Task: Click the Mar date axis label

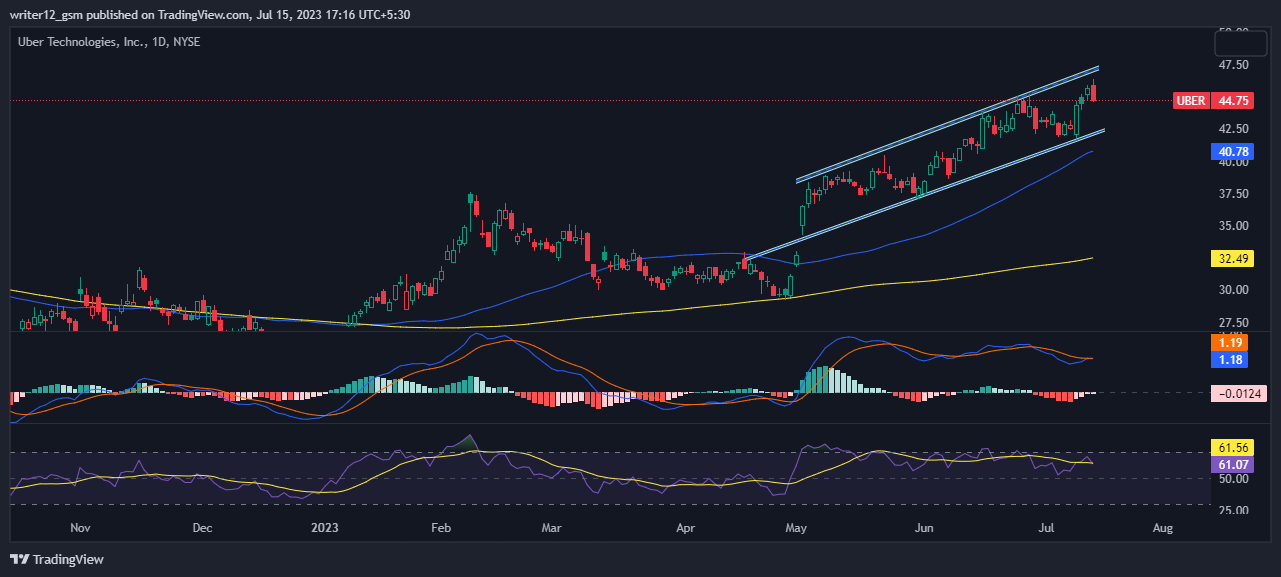Action: [x=552, y=526]
